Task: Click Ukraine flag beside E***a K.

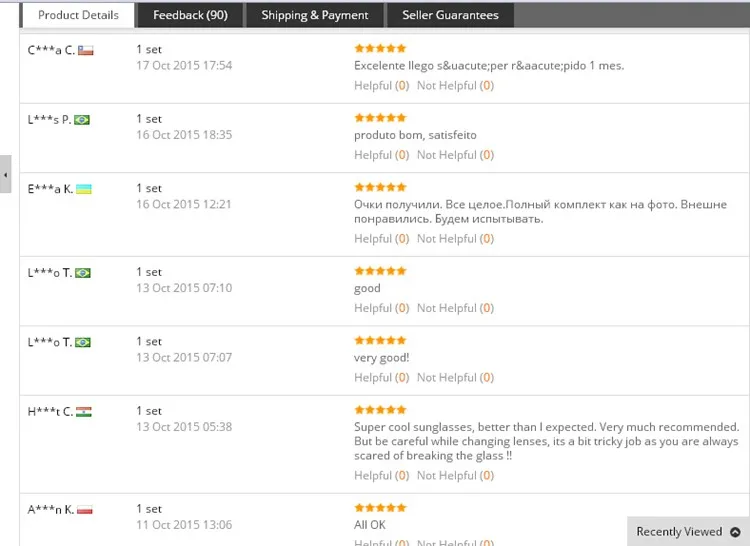Action: (84, 189)
